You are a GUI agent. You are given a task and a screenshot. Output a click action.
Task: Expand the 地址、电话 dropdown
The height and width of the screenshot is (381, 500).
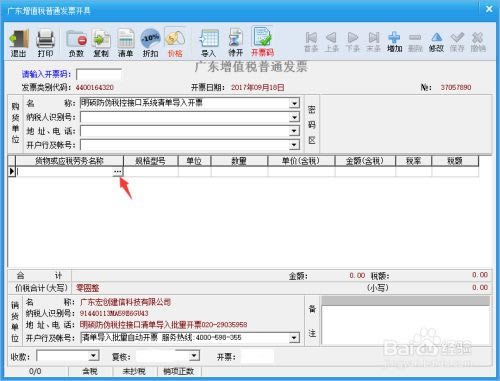point(294,131)
